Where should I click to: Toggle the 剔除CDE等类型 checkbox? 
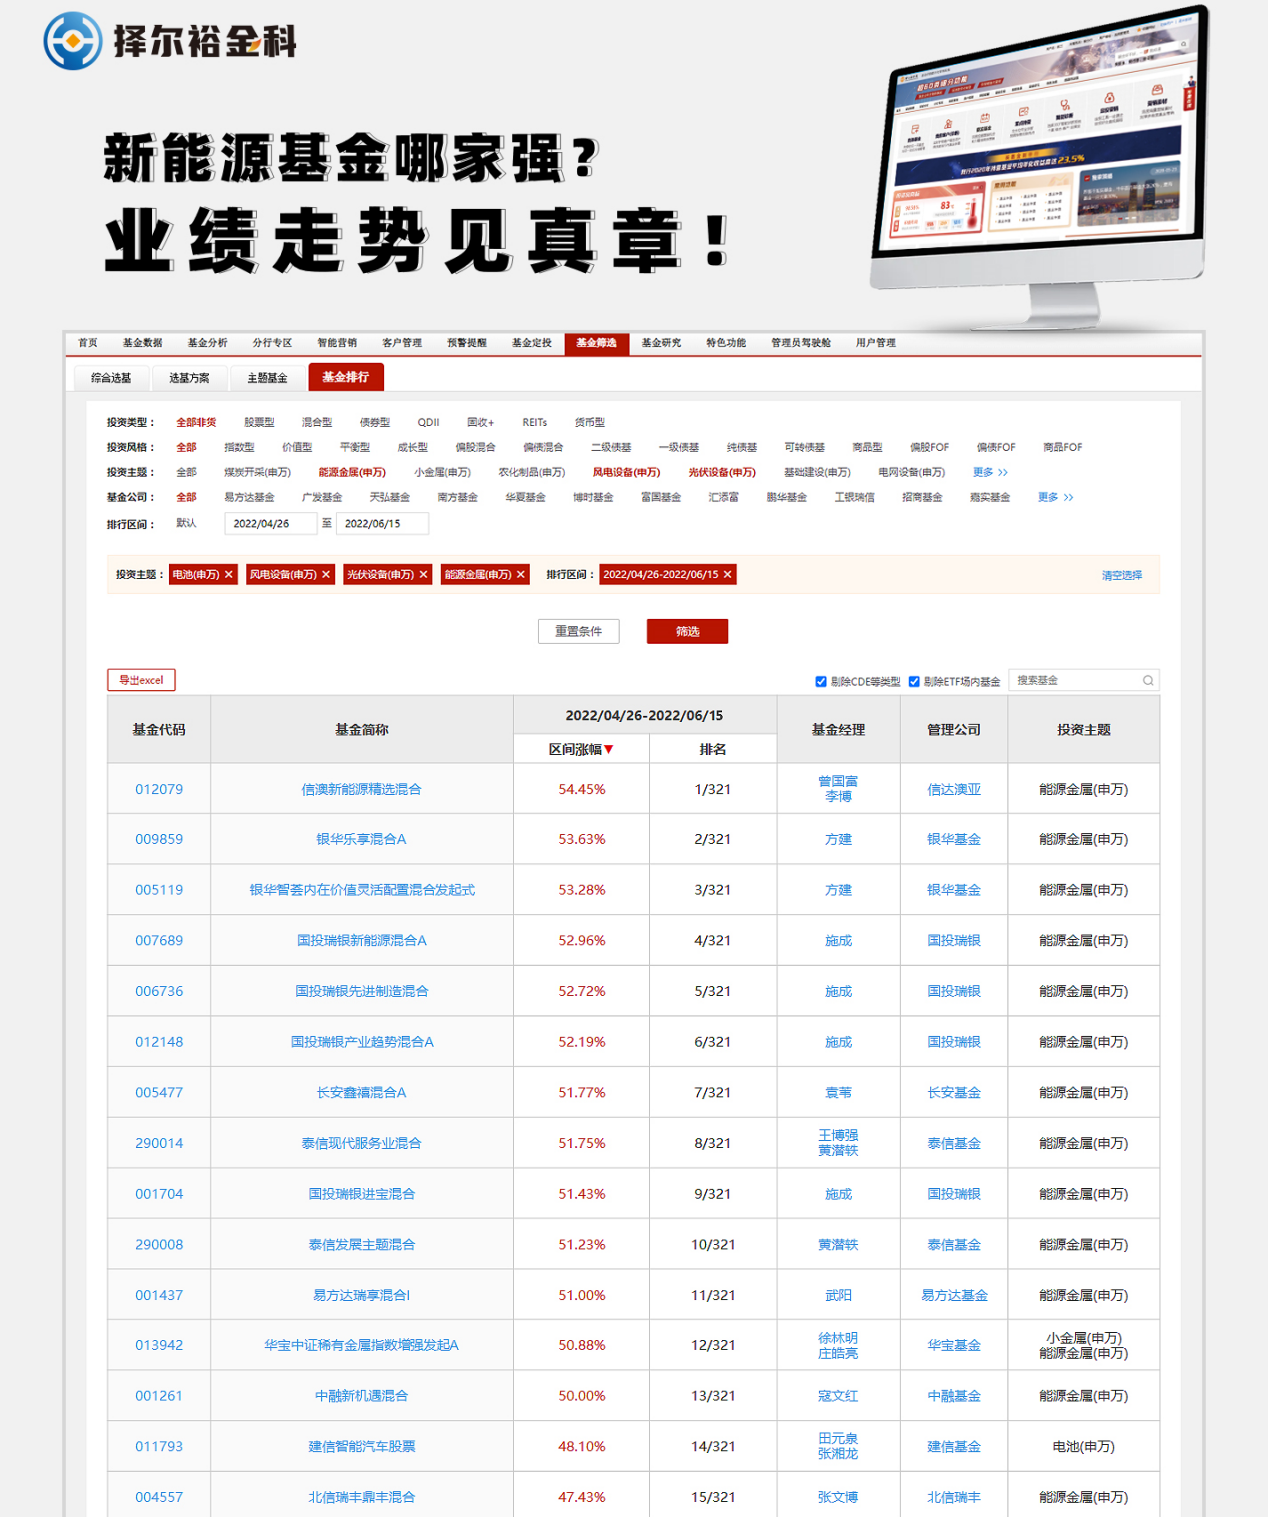(821, 682)
